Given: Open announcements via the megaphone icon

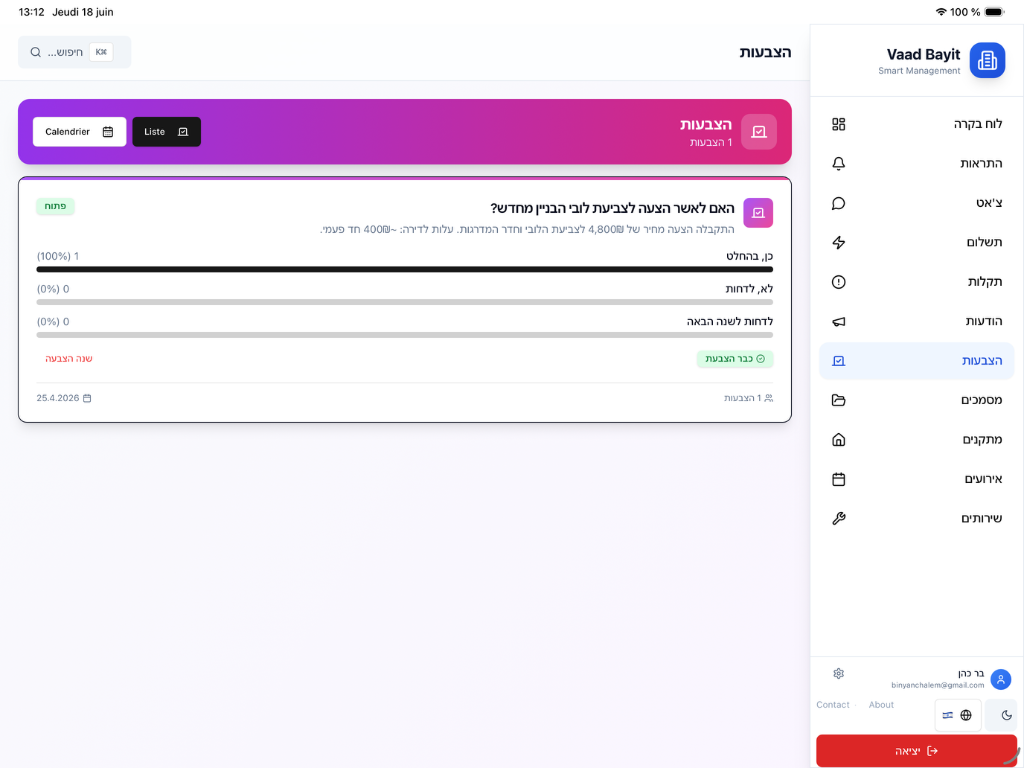Looking at the screenshot, I should [x=839, y=321].
